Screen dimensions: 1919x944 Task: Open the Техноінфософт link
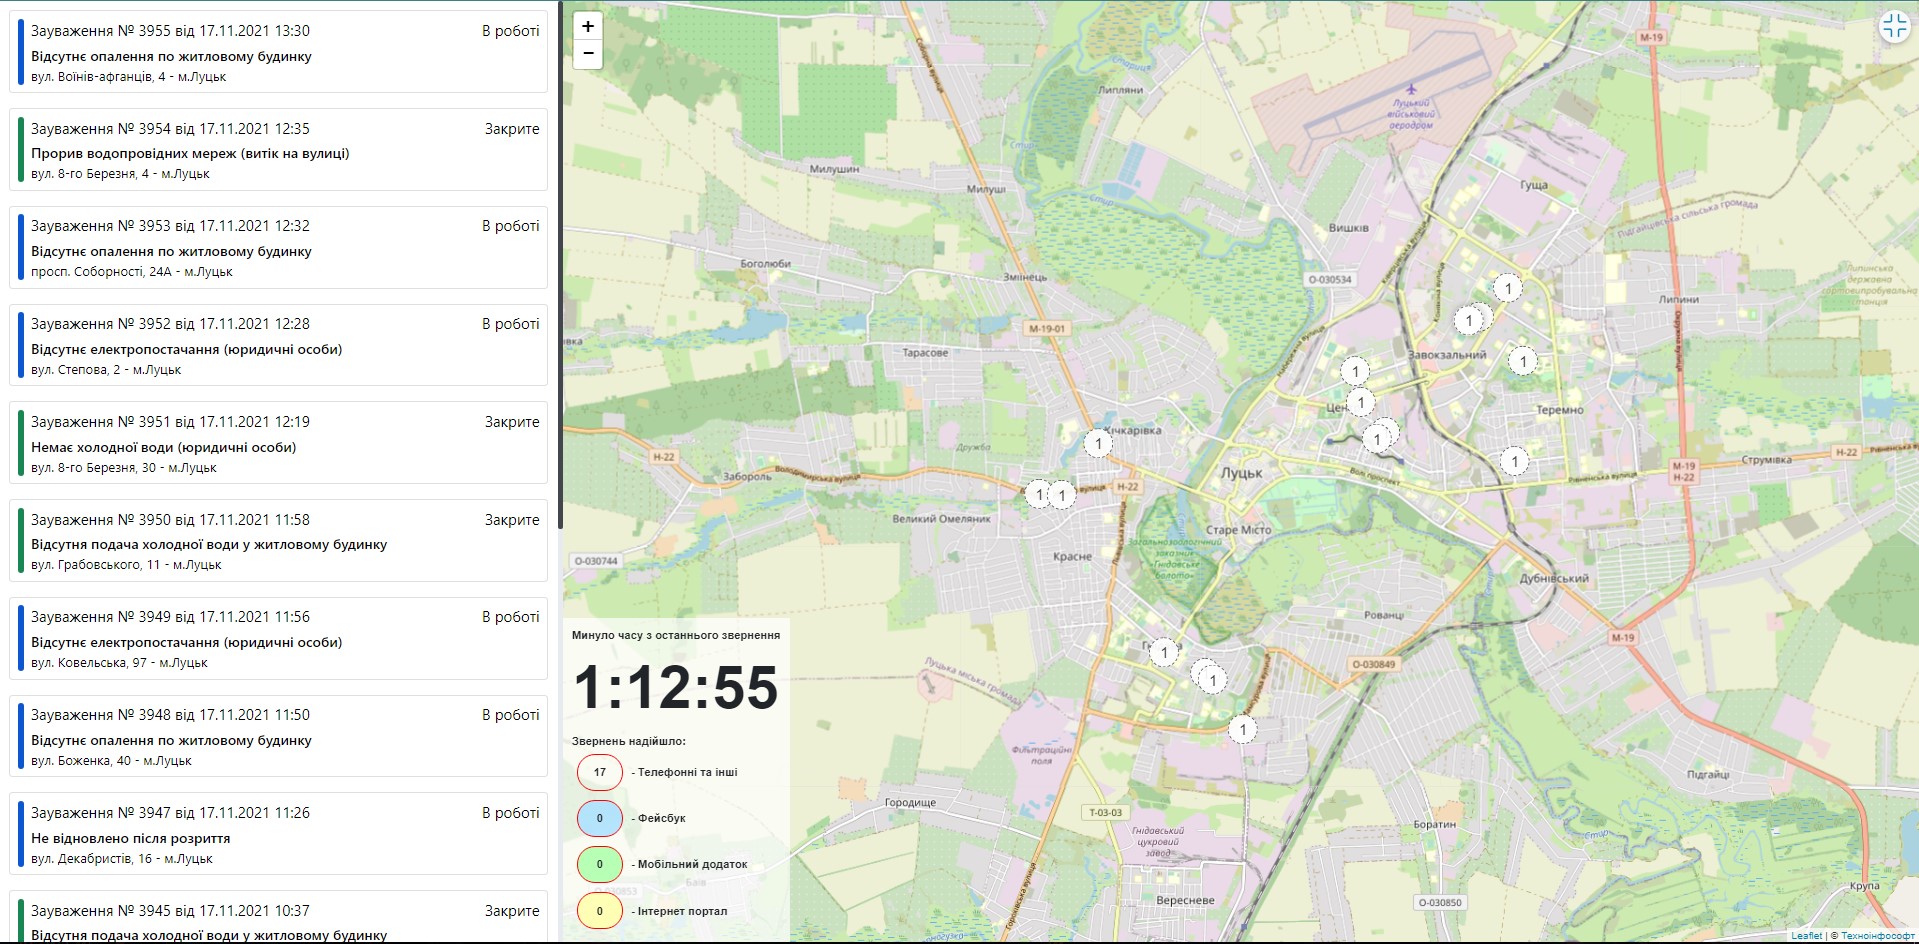[1877, 936]
